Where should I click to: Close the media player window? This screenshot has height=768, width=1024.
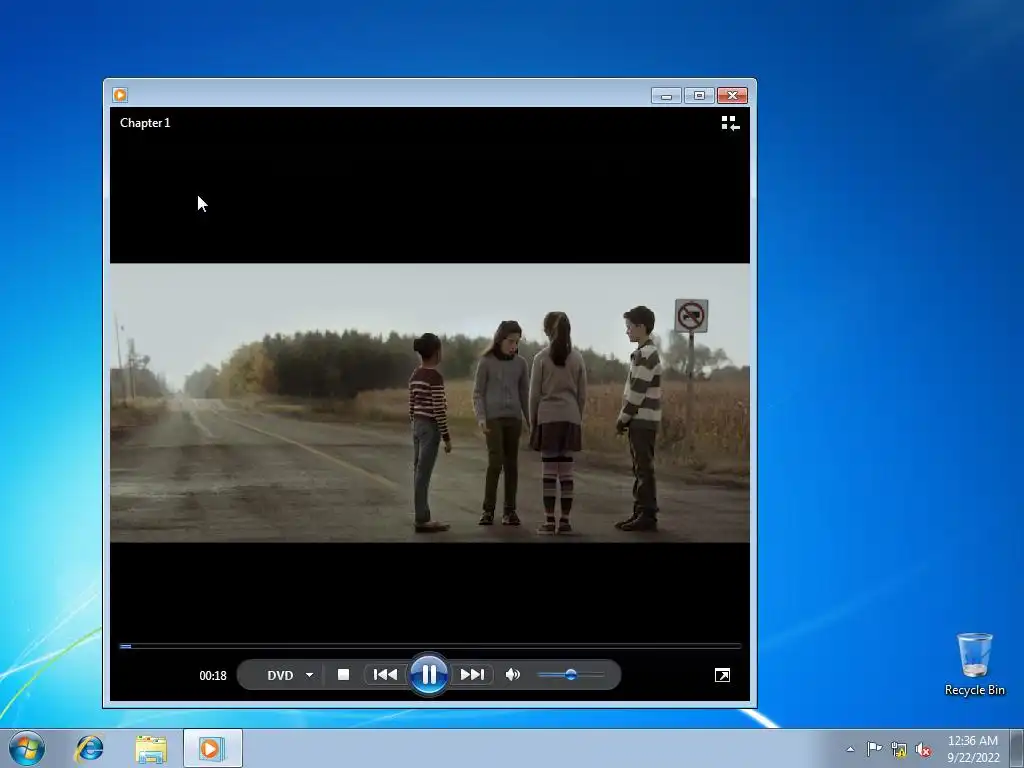(x=733, y=96)
